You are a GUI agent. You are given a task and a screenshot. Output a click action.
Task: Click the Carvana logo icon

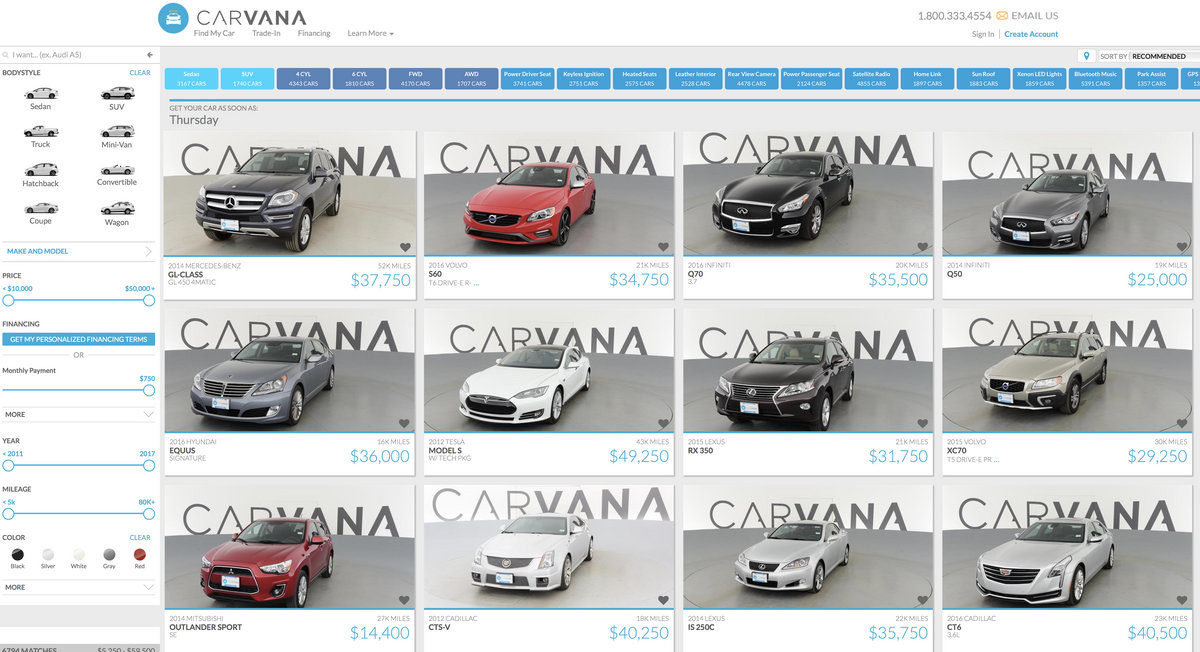point(172,17)
